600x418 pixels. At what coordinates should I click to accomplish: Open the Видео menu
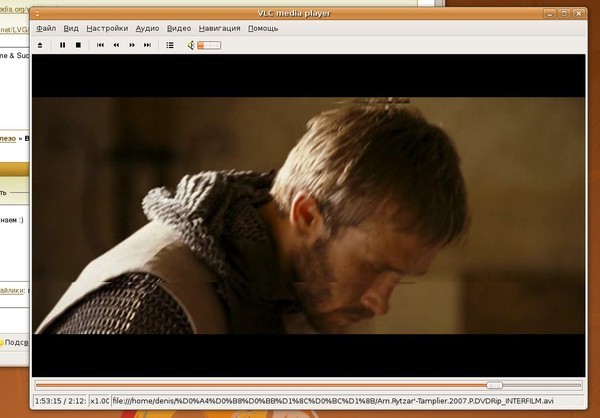(179, 28)
